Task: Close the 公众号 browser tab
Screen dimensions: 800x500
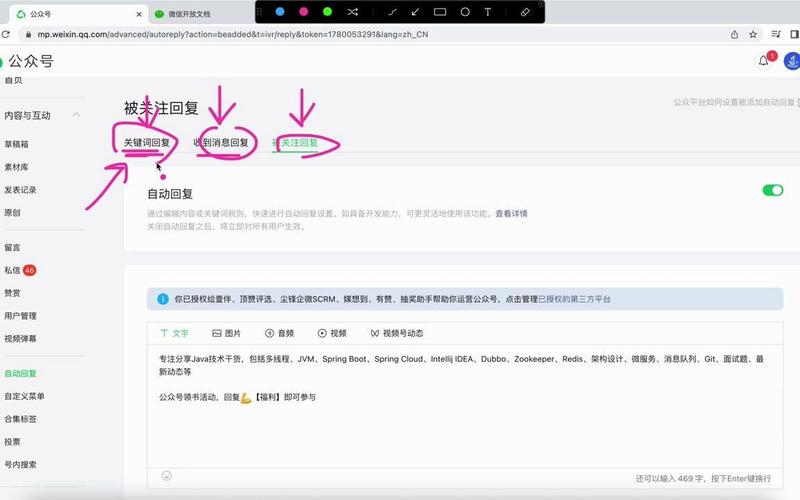Action: [x=139, y=14]
